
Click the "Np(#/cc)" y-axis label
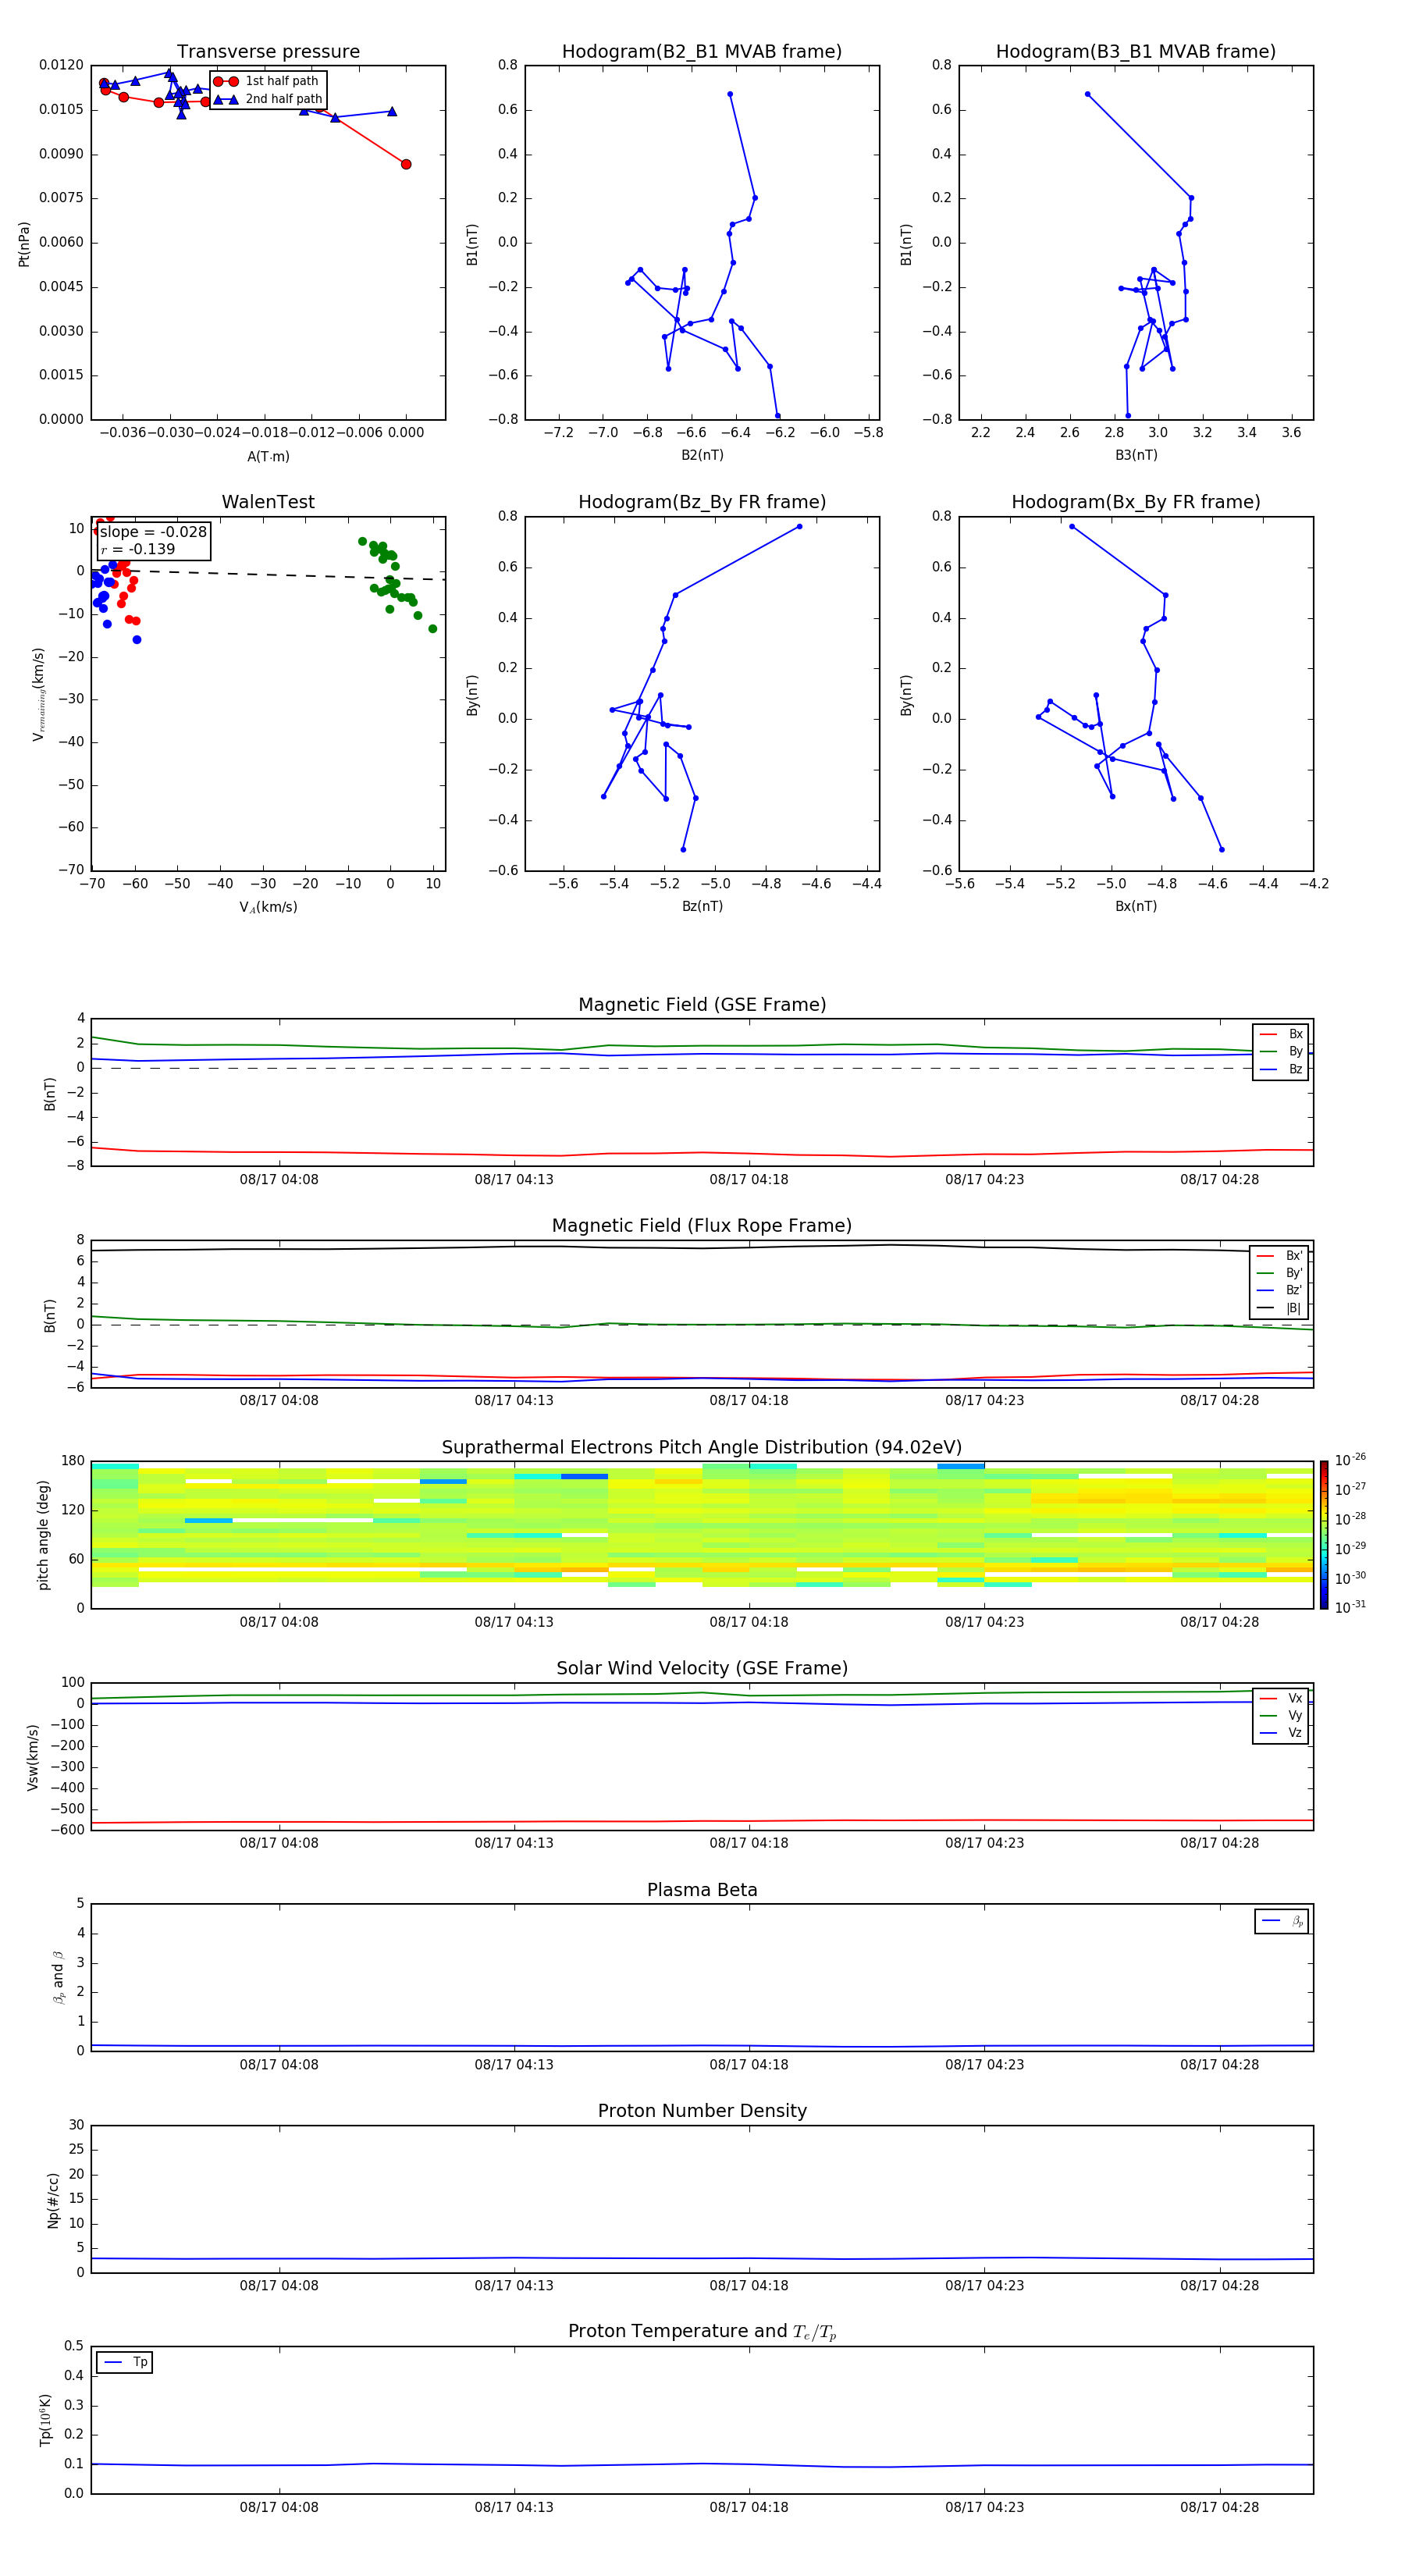point(53,2199)
